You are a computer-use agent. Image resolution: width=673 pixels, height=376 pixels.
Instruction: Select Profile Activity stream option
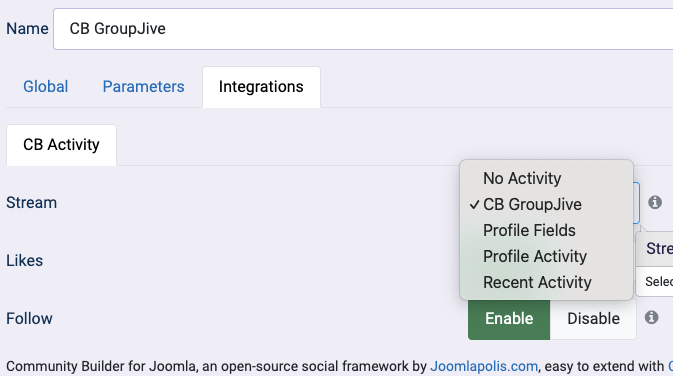(546, 256)
